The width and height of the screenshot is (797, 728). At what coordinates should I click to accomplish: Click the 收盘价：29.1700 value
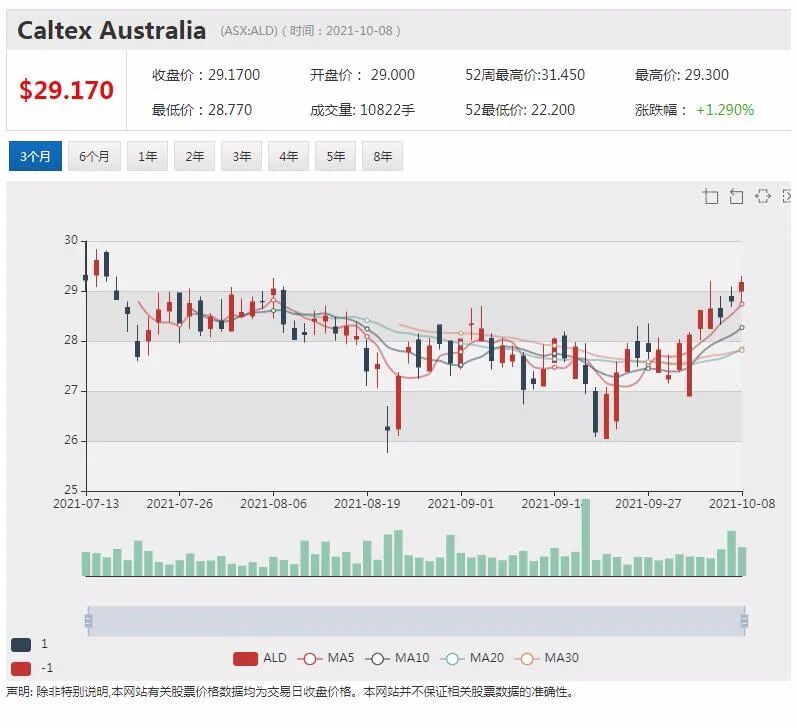[x=206, y=75]
